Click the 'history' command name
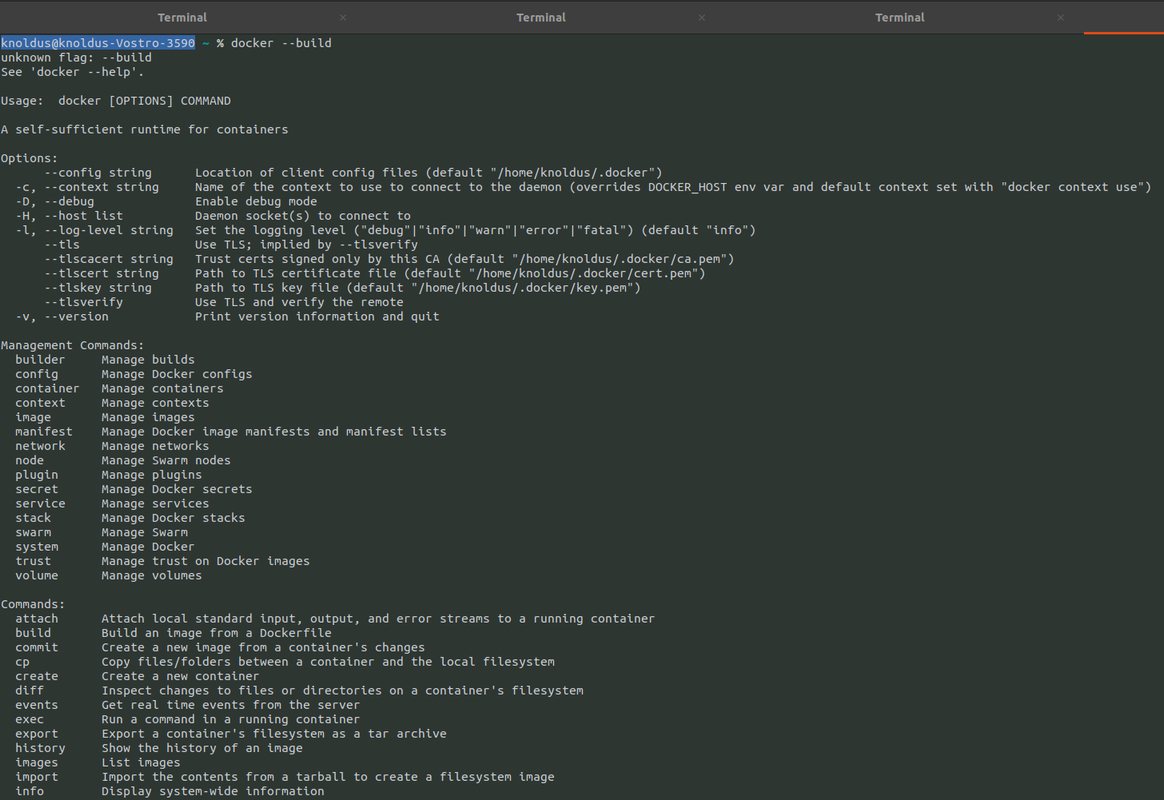The image size is (1164, 800). click(40, 748)
